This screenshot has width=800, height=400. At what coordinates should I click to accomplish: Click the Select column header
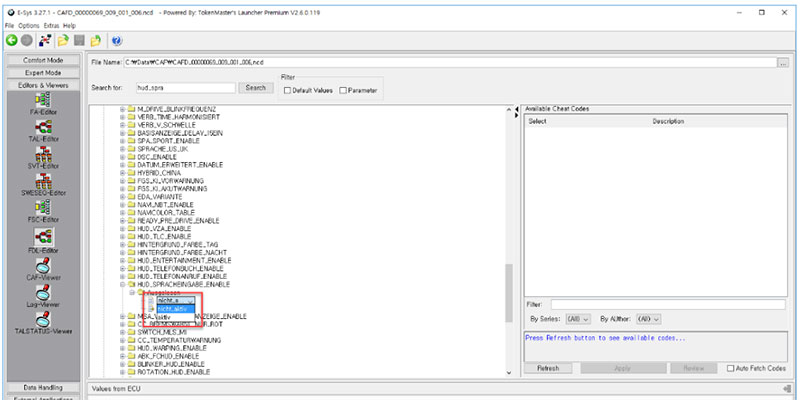click(537, 121)
